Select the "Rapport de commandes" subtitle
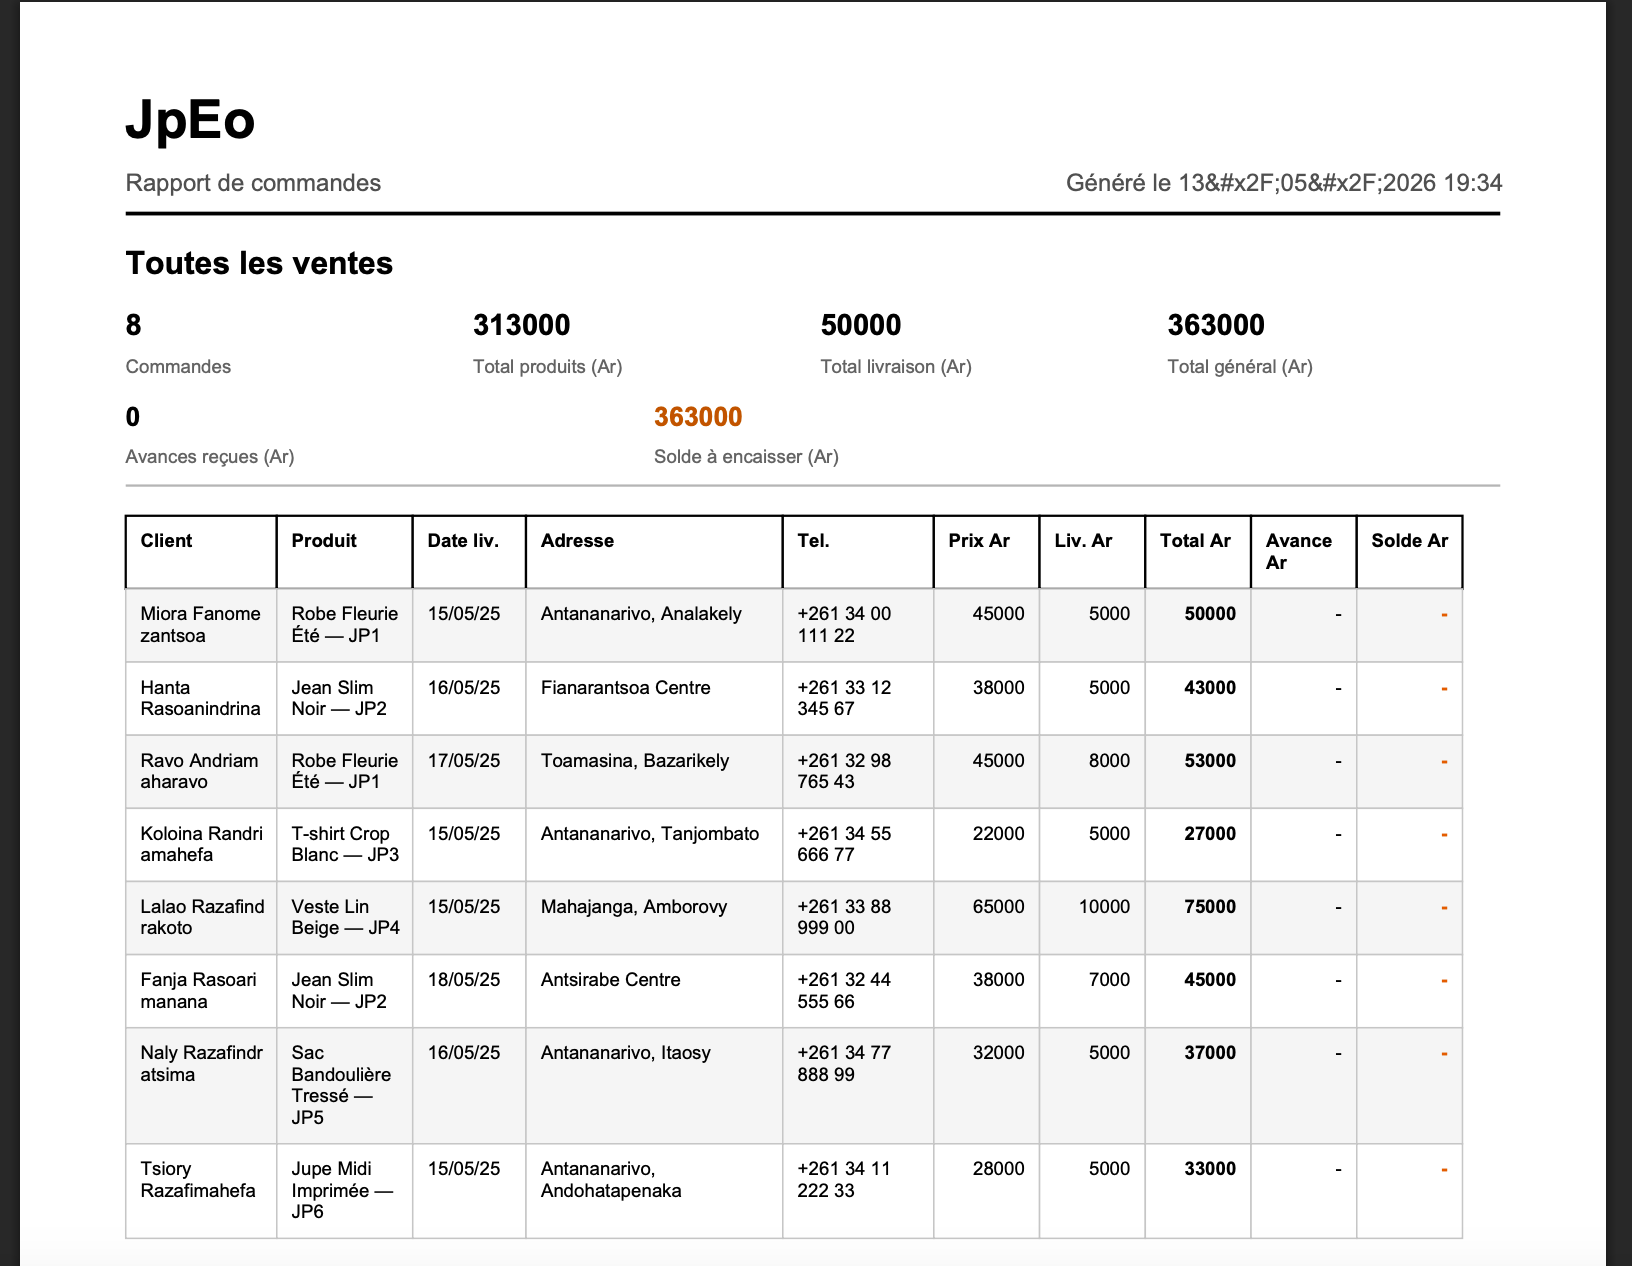This screenshot has width=1632, height=1266. 253,183
